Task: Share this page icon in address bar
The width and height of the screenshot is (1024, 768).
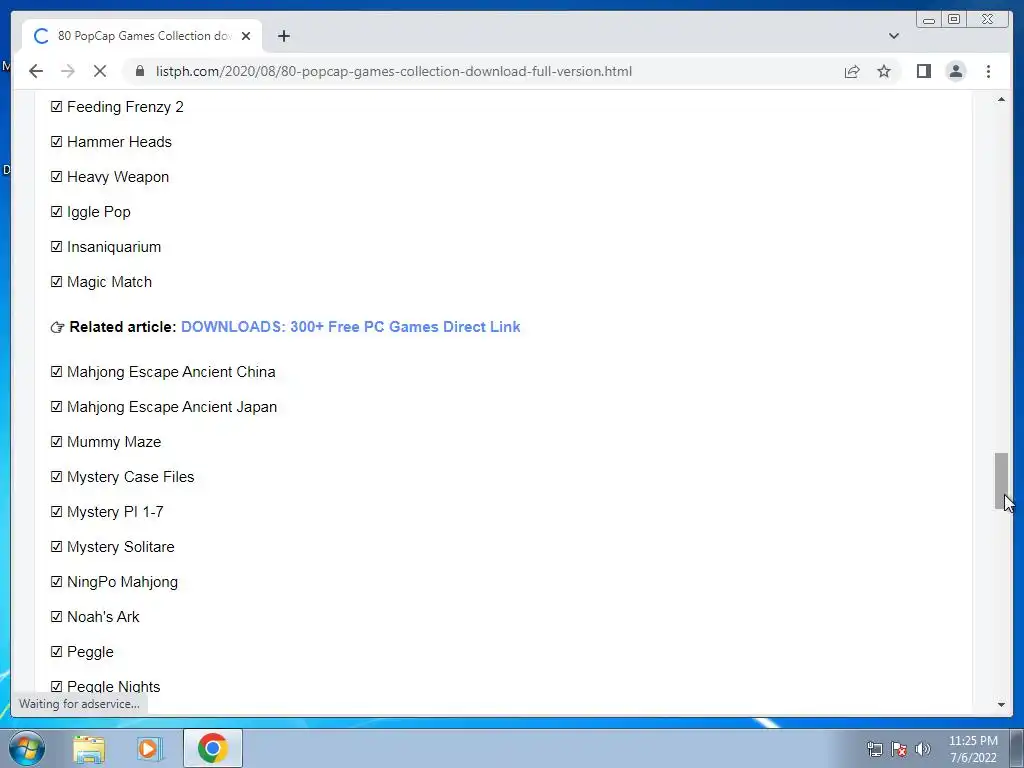Action: coord(852,71)
